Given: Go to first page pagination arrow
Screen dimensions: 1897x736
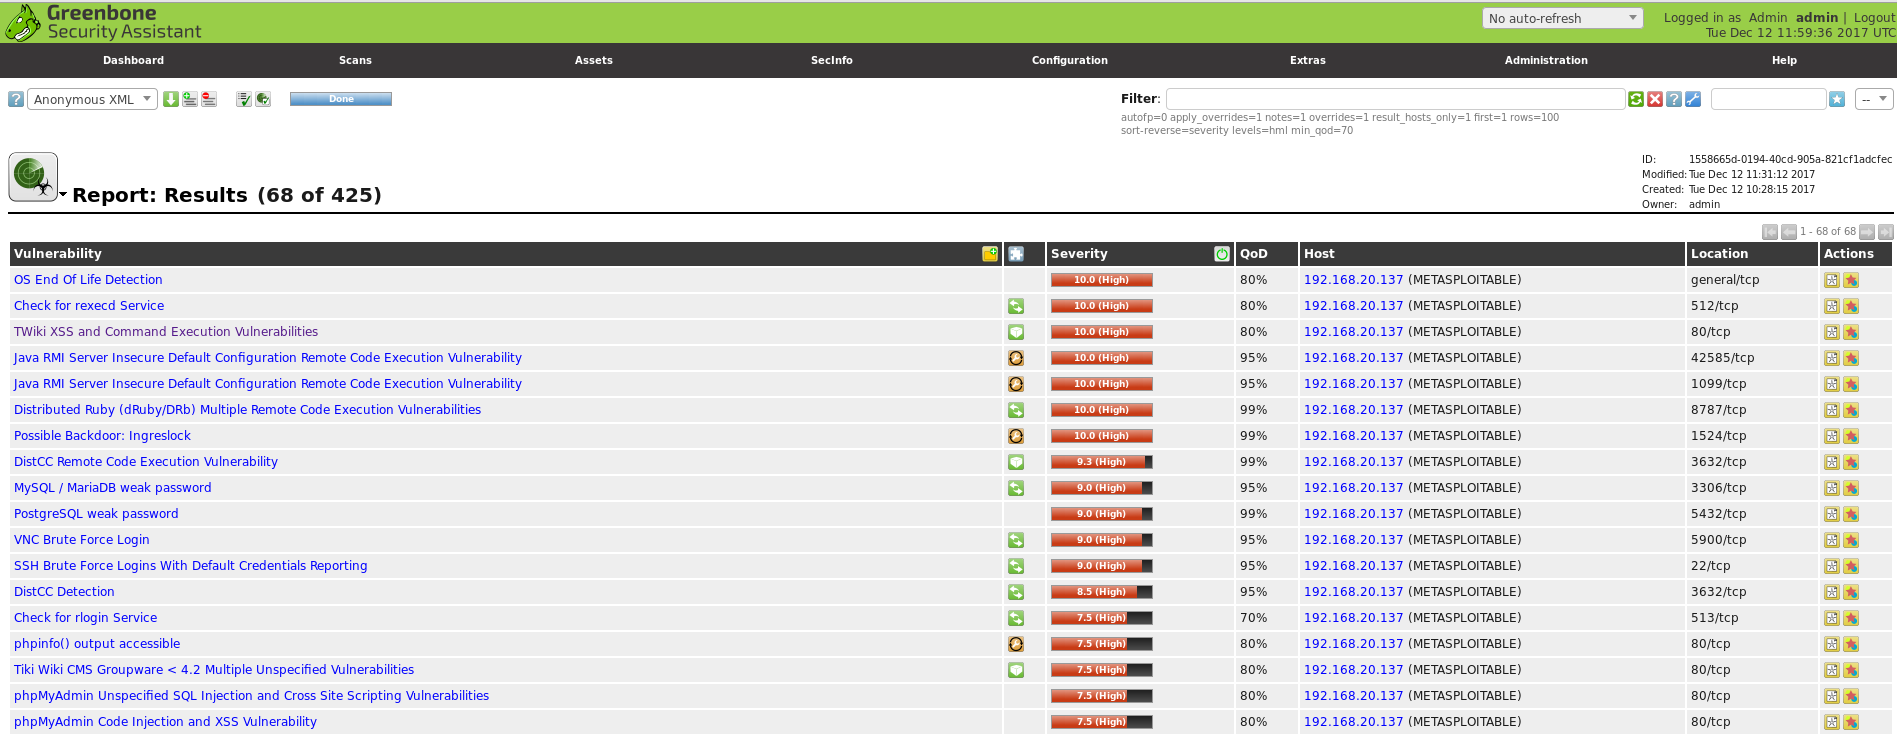Looking at the screenshot, I should 1770,231.
